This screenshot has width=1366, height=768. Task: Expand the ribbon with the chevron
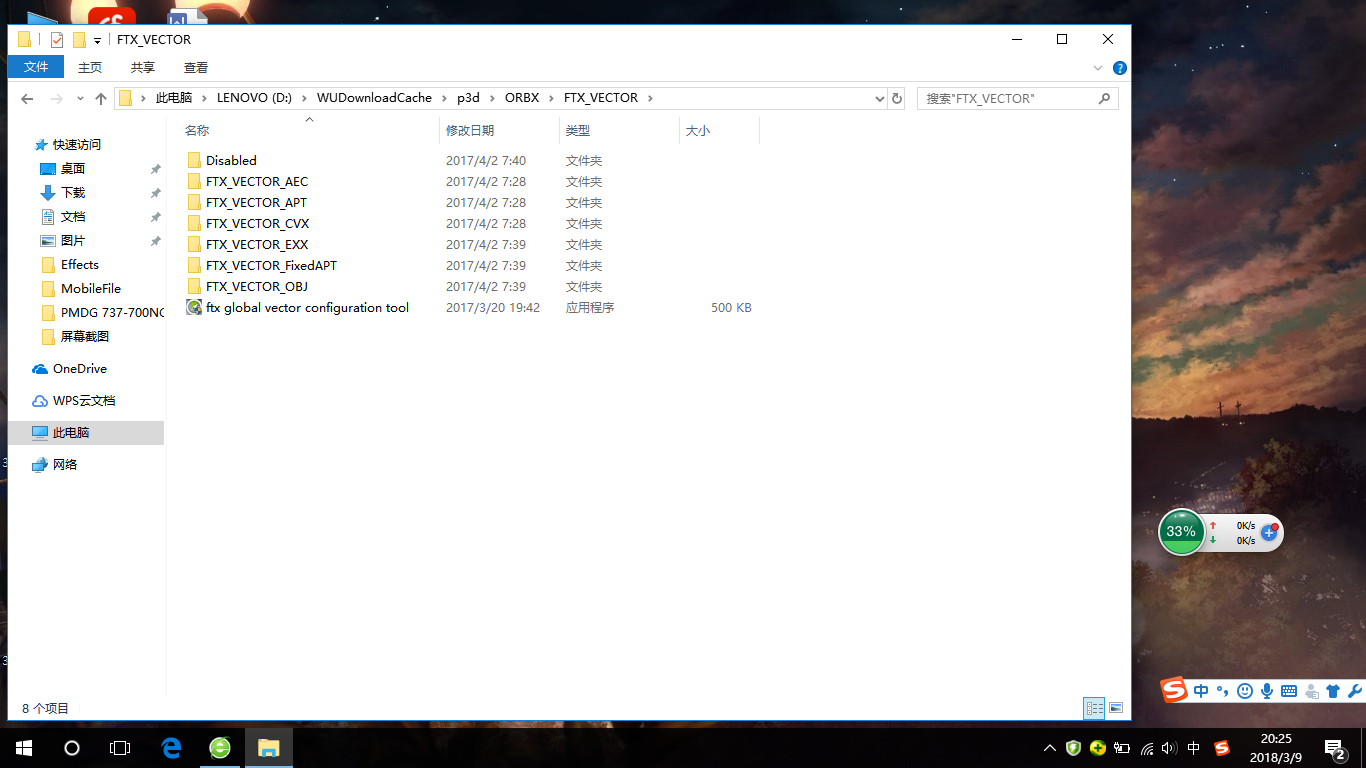coord(1100,68)
